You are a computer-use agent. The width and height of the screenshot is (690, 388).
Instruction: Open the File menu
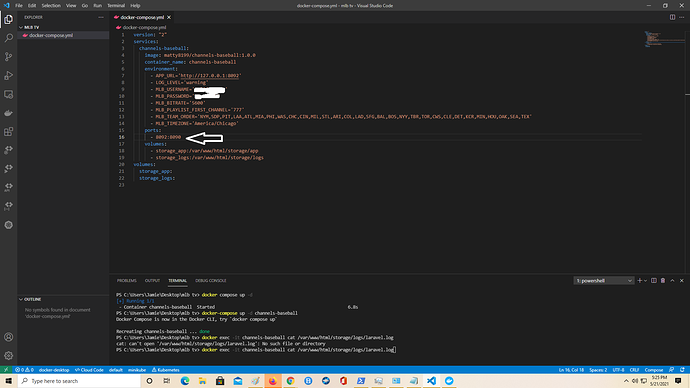pos(18,6)
